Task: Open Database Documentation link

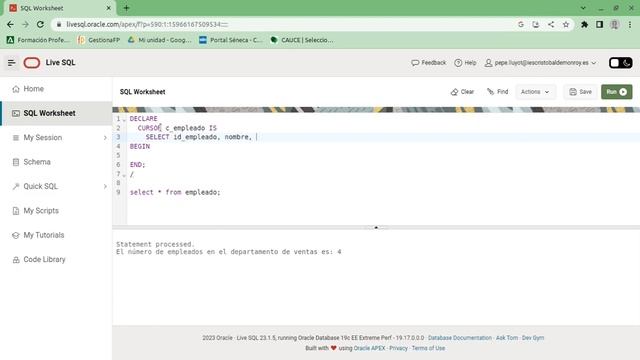Action: point(460,338)
